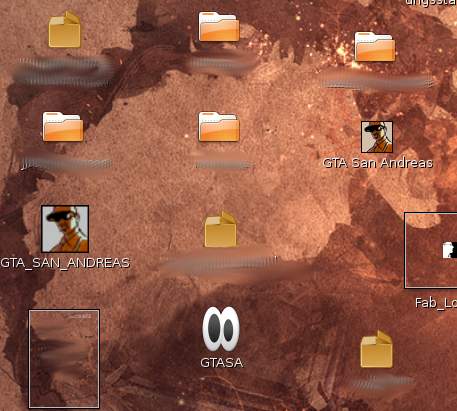Image resolution: width=457 pixels, height=411 pixels.
Task: Click the "GTA_SAN_ANDREAS" filename label
Action: tap(65, 263)
